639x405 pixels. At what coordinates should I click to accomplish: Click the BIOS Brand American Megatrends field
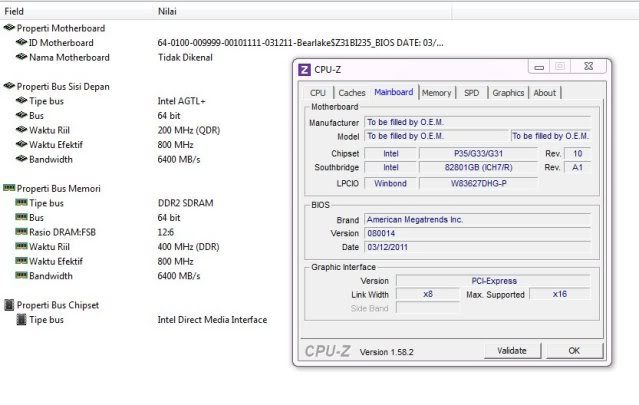[x=477, y=220]
